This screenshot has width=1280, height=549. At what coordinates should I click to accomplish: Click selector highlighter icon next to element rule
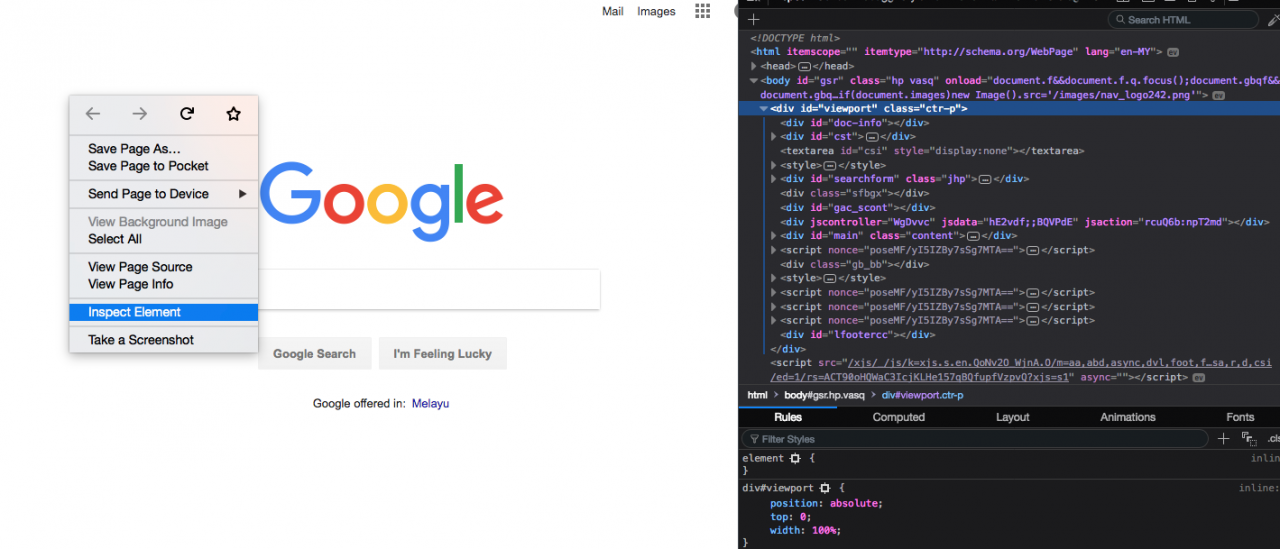tap(795, 458)
